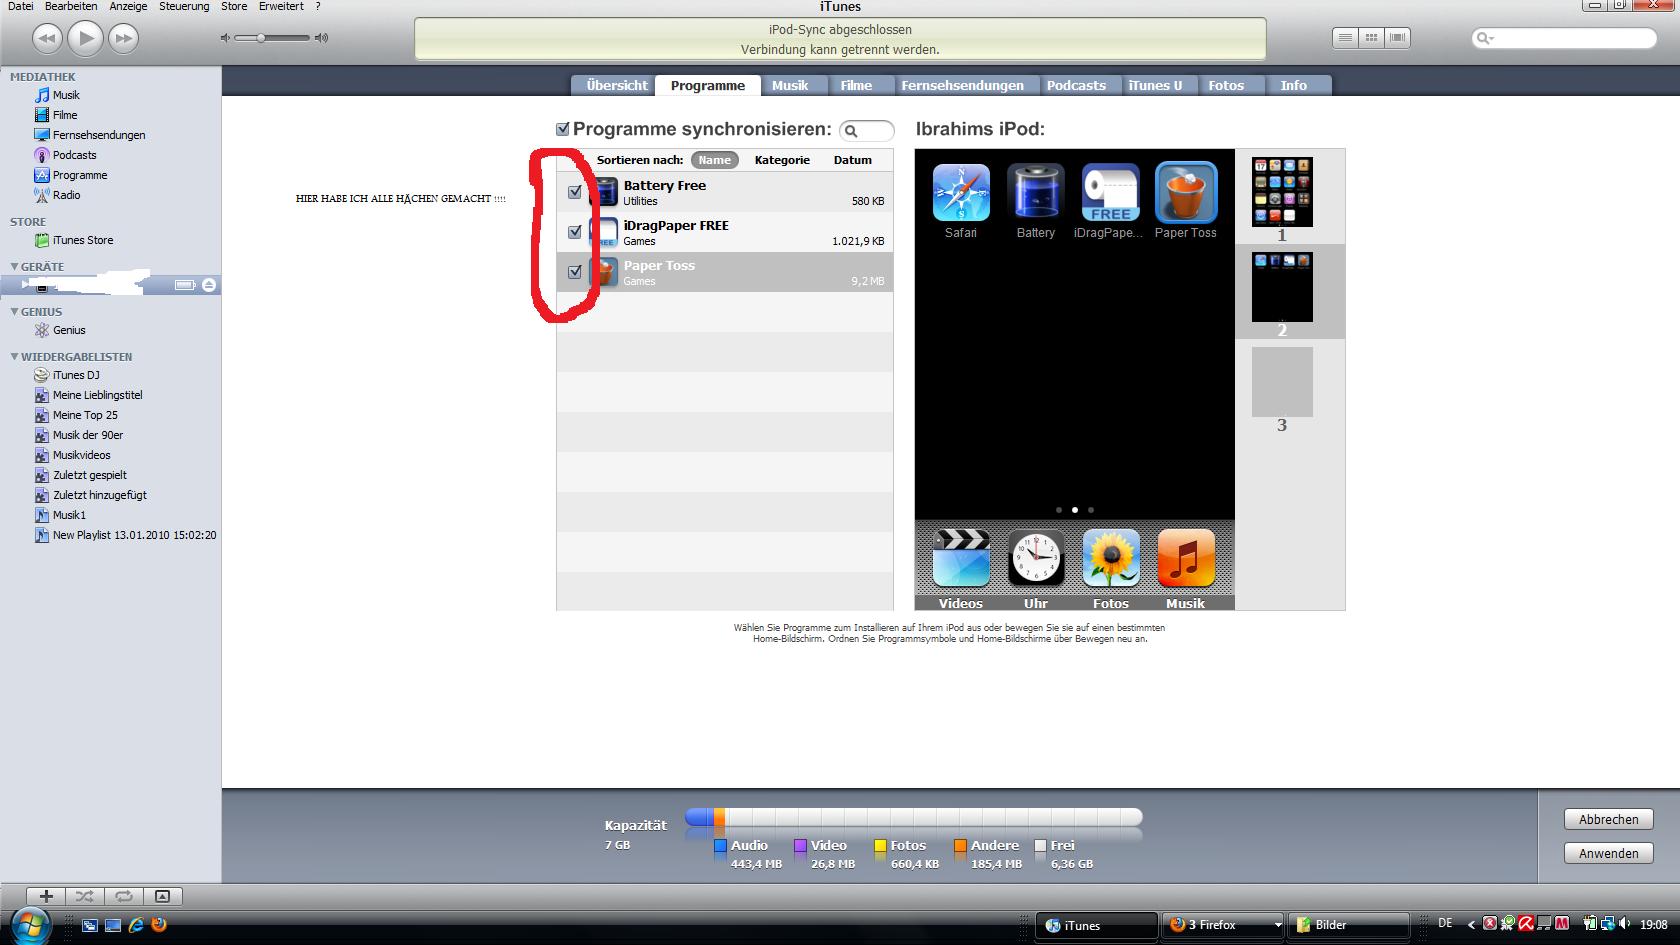Switch to the Info tab
Viewport: 1680px width, 945px height.
point(1294,85)
